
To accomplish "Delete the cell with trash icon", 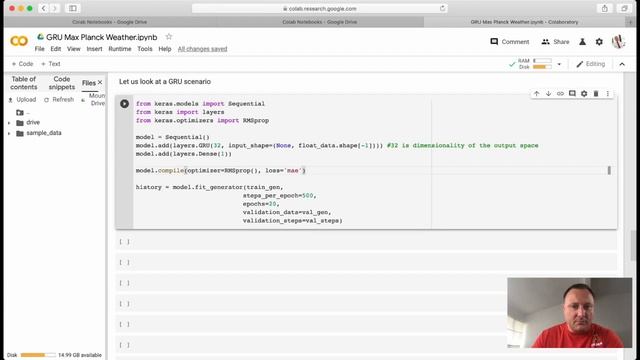I will pos(596,94).
